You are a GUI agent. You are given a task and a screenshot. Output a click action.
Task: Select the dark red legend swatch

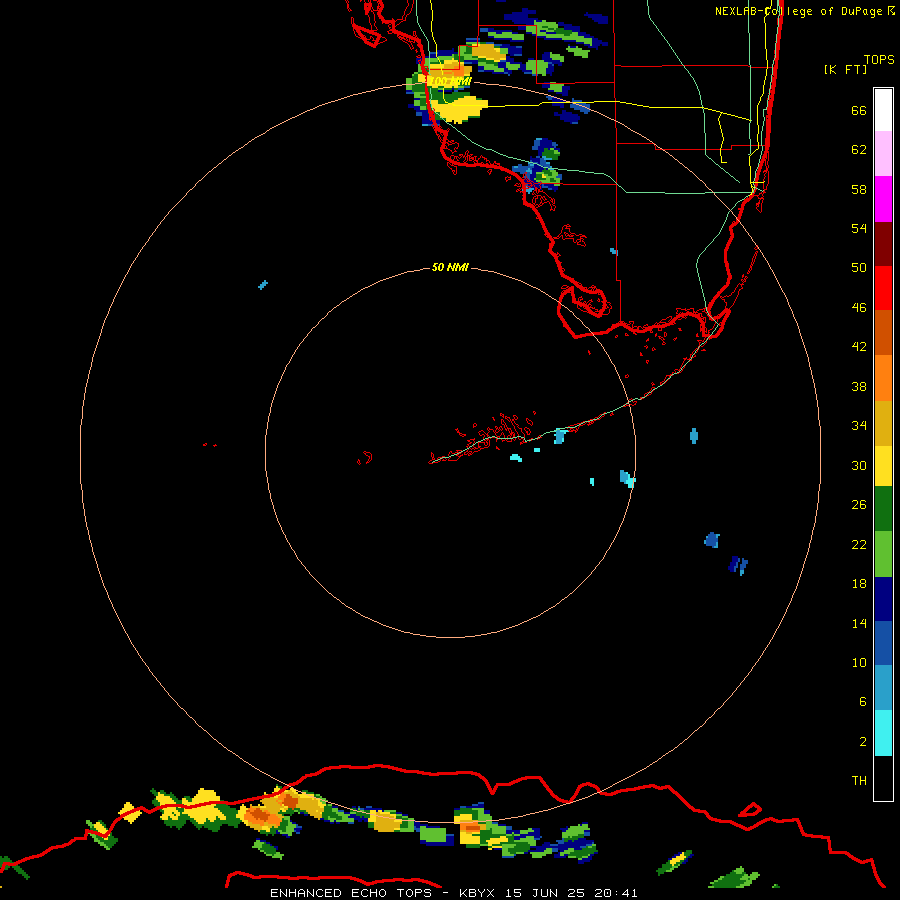pos(883,243)
